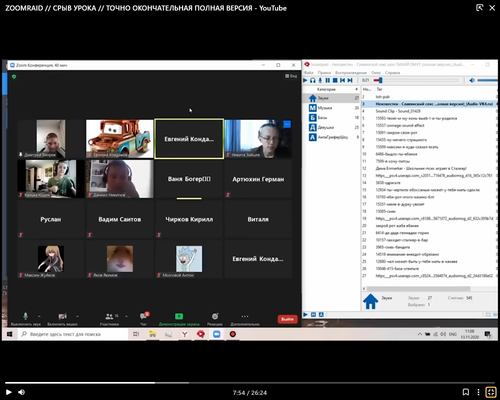Play selected sound in Soundpad toolbar
Screen dimensions: 500x400
point(305,80)
